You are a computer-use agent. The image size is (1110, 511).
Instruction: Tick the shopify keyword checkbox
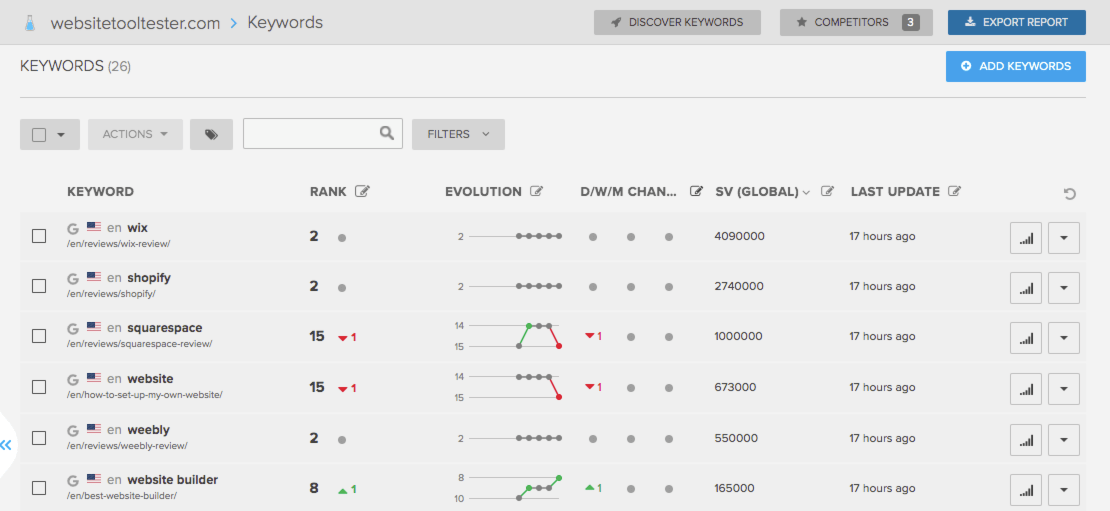pyautogui.click(x=39, y=286)
